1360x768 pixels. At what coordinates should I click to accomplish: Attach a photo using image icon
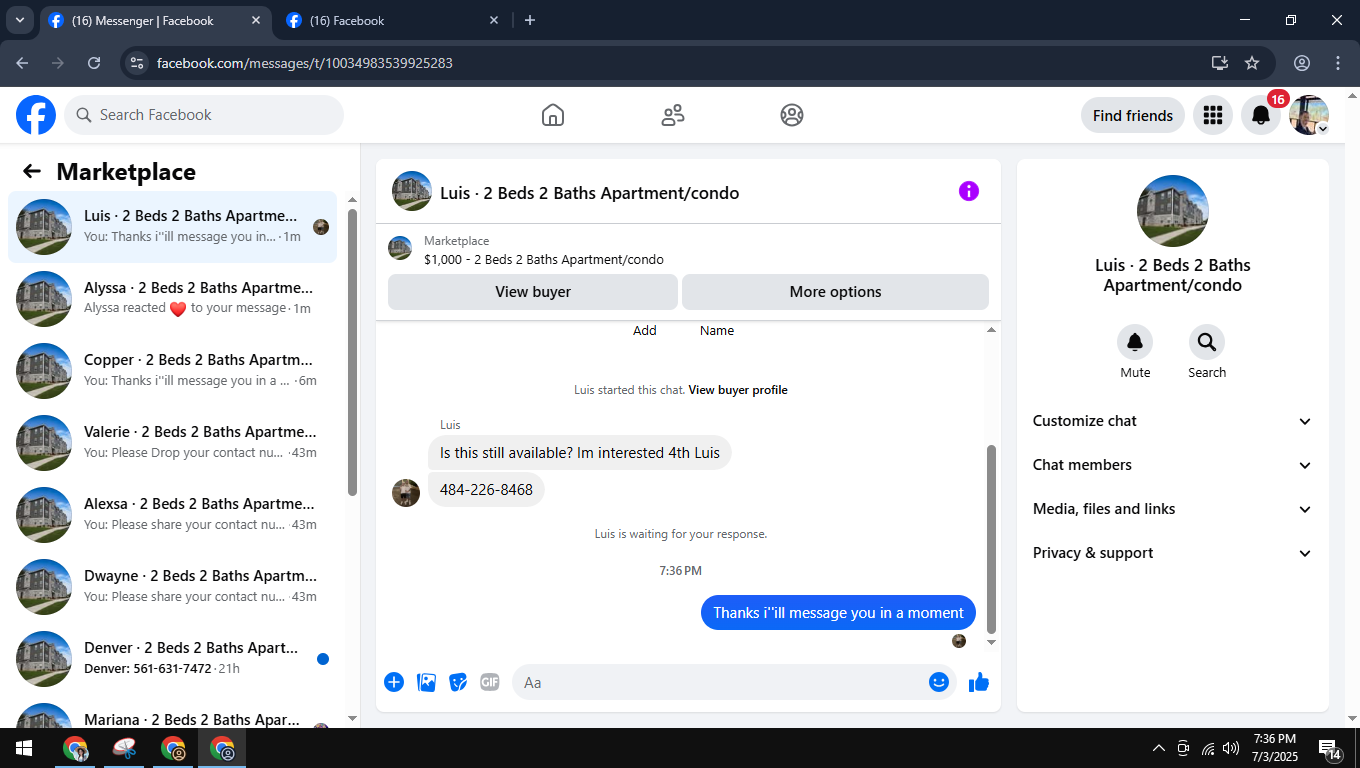426,682
